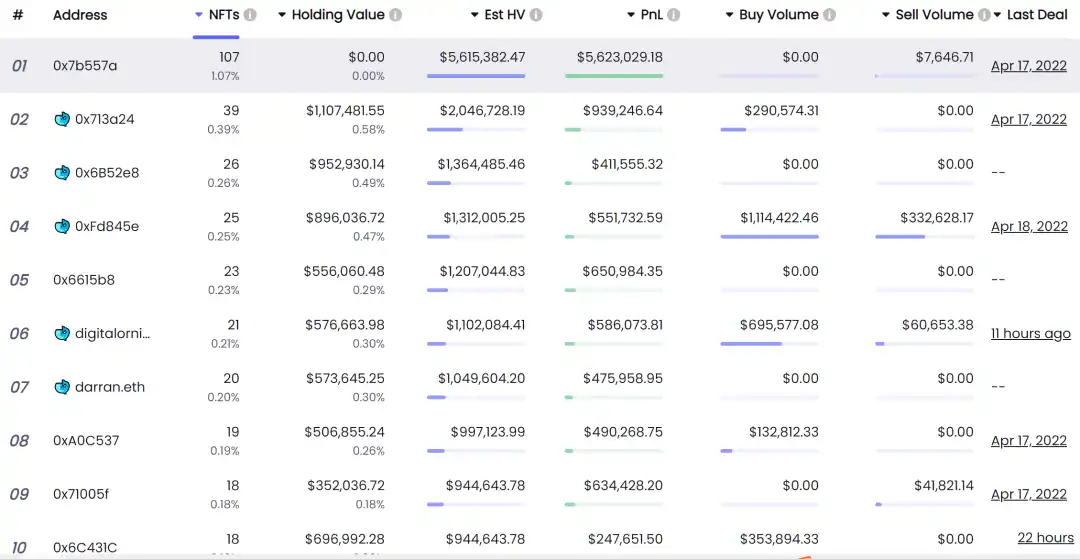Sort table by Holding Value arrow
The height and width of the screenshot is (559, 1080).
282,15
